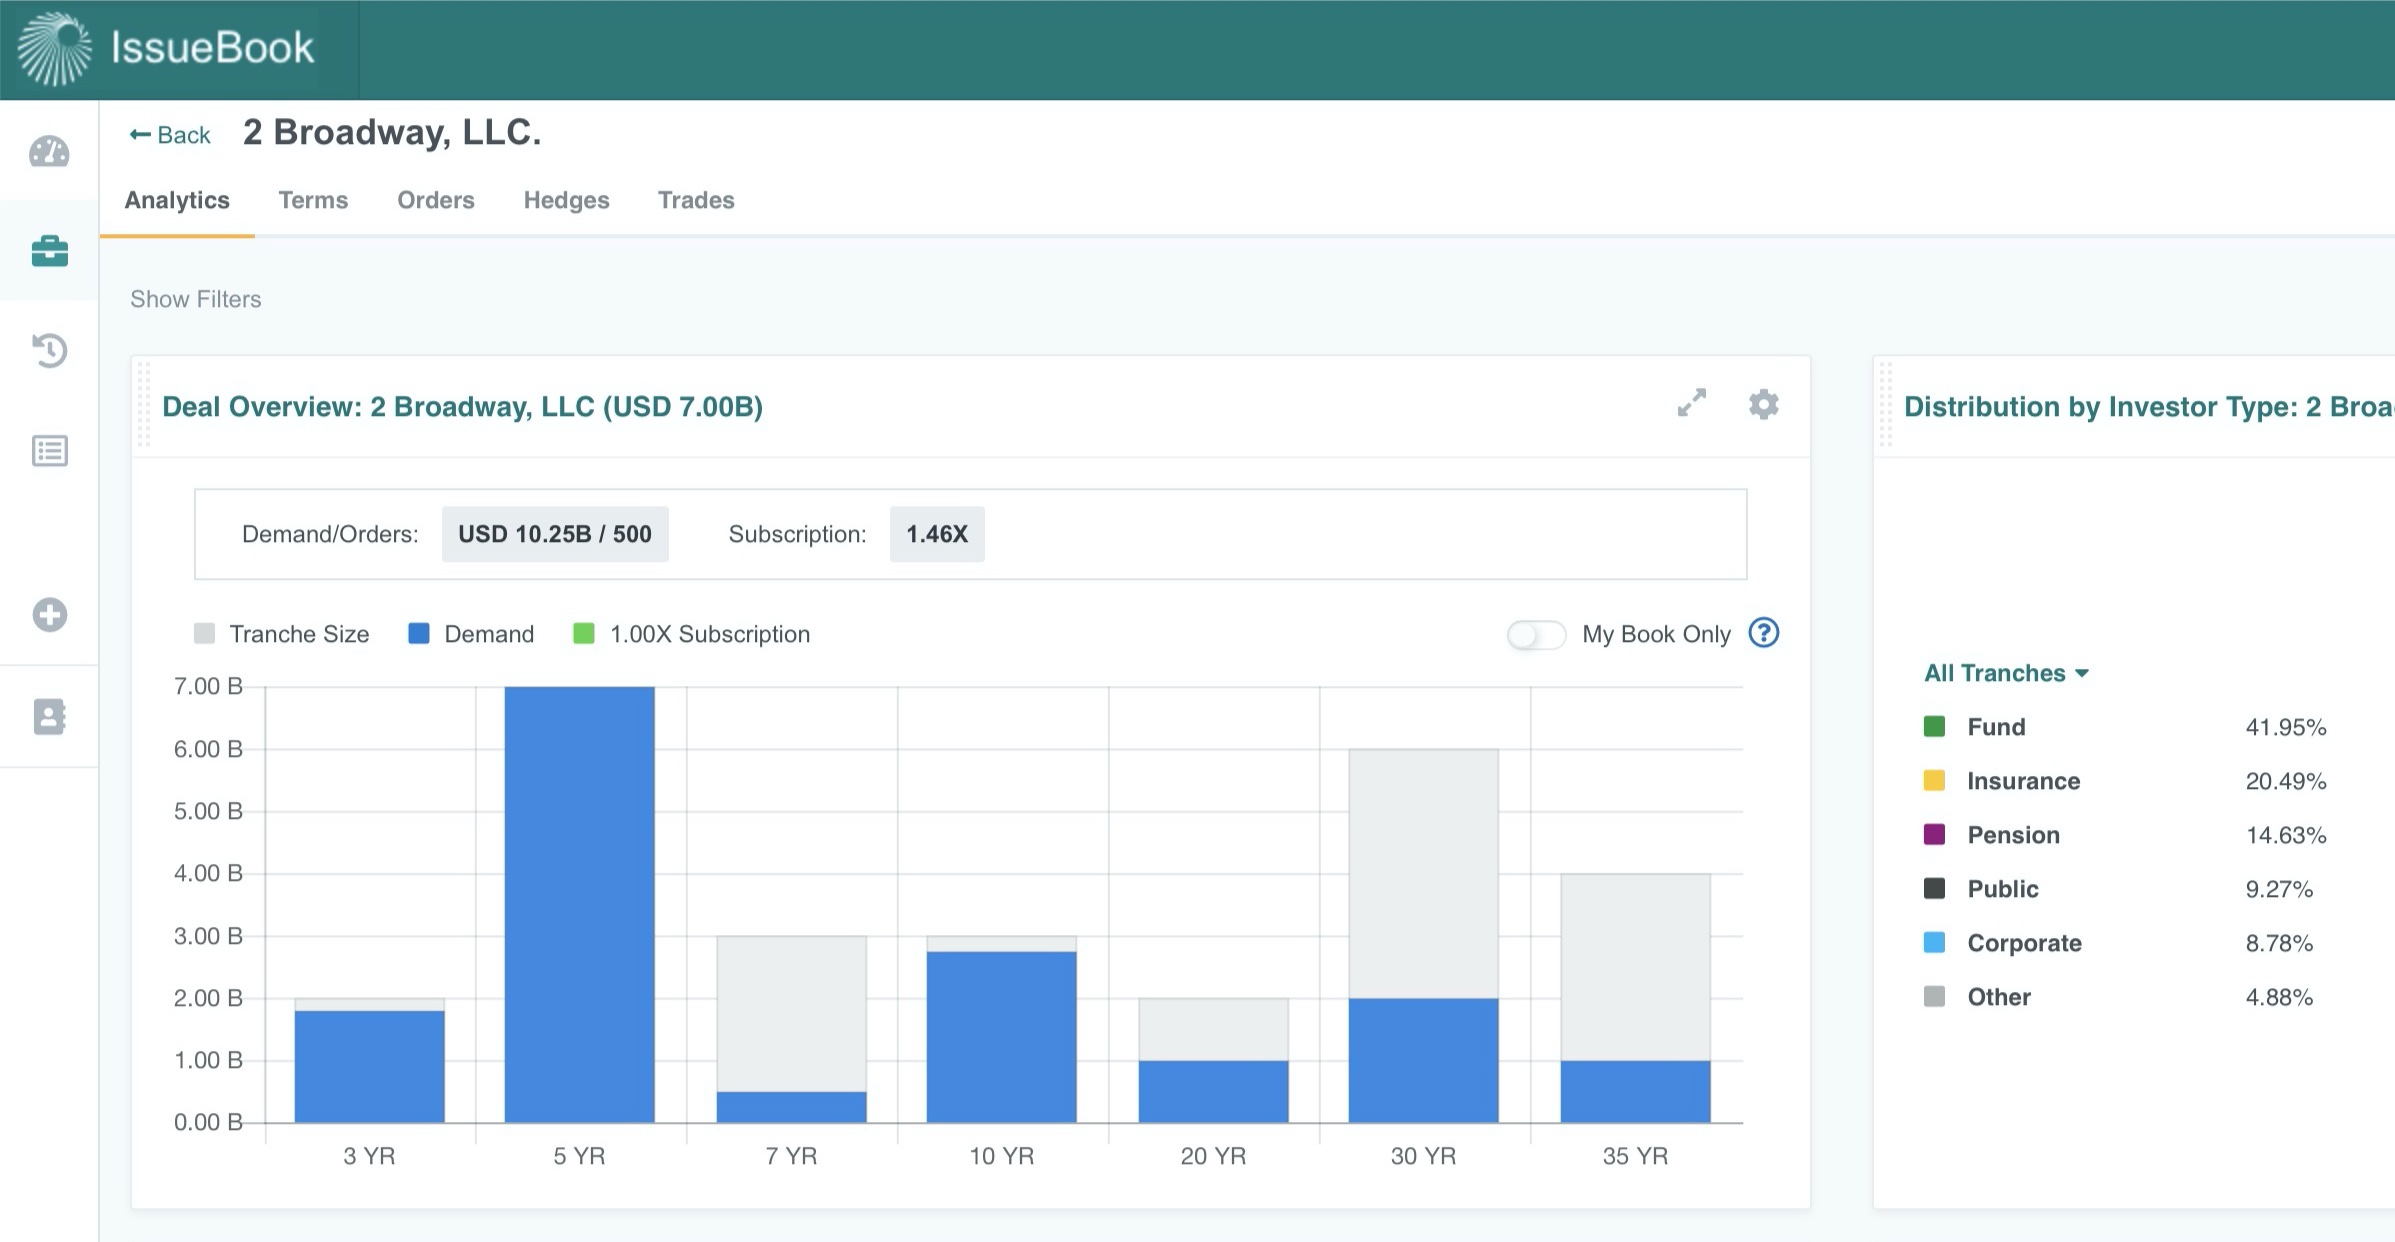
Task: Open the history clock sidebar icon
Action: point(49,350)
